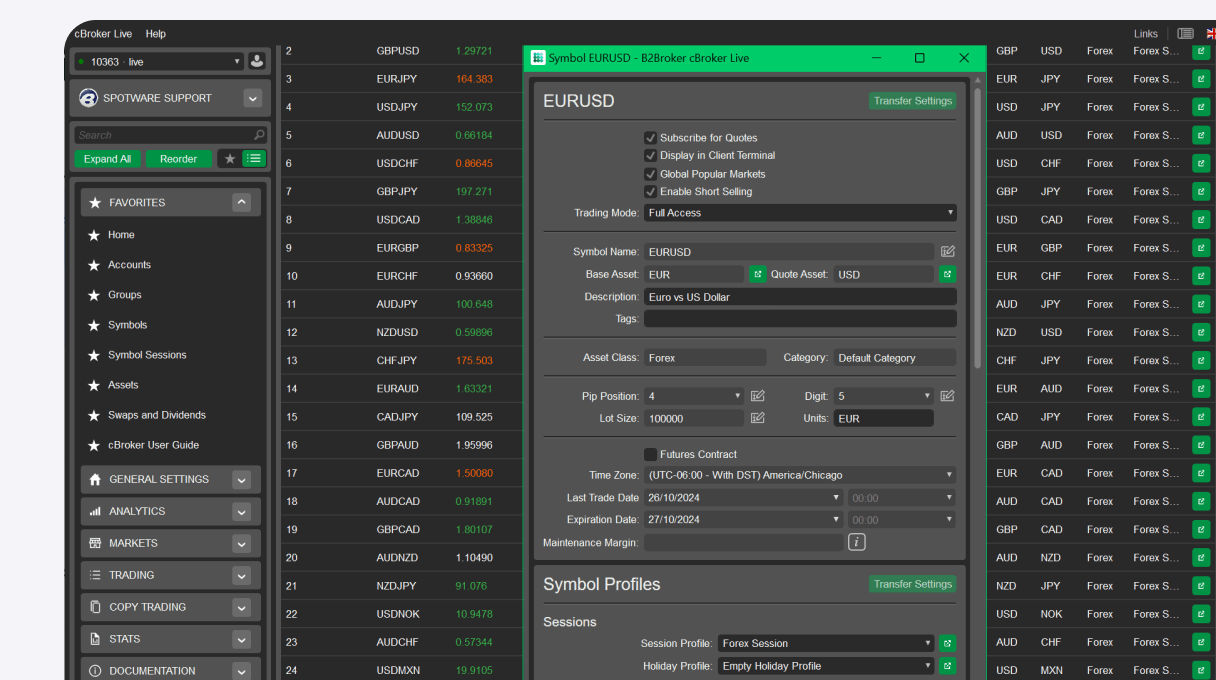
Task: Open the Holiday Profile dropdown
Action: click(826, 666)
